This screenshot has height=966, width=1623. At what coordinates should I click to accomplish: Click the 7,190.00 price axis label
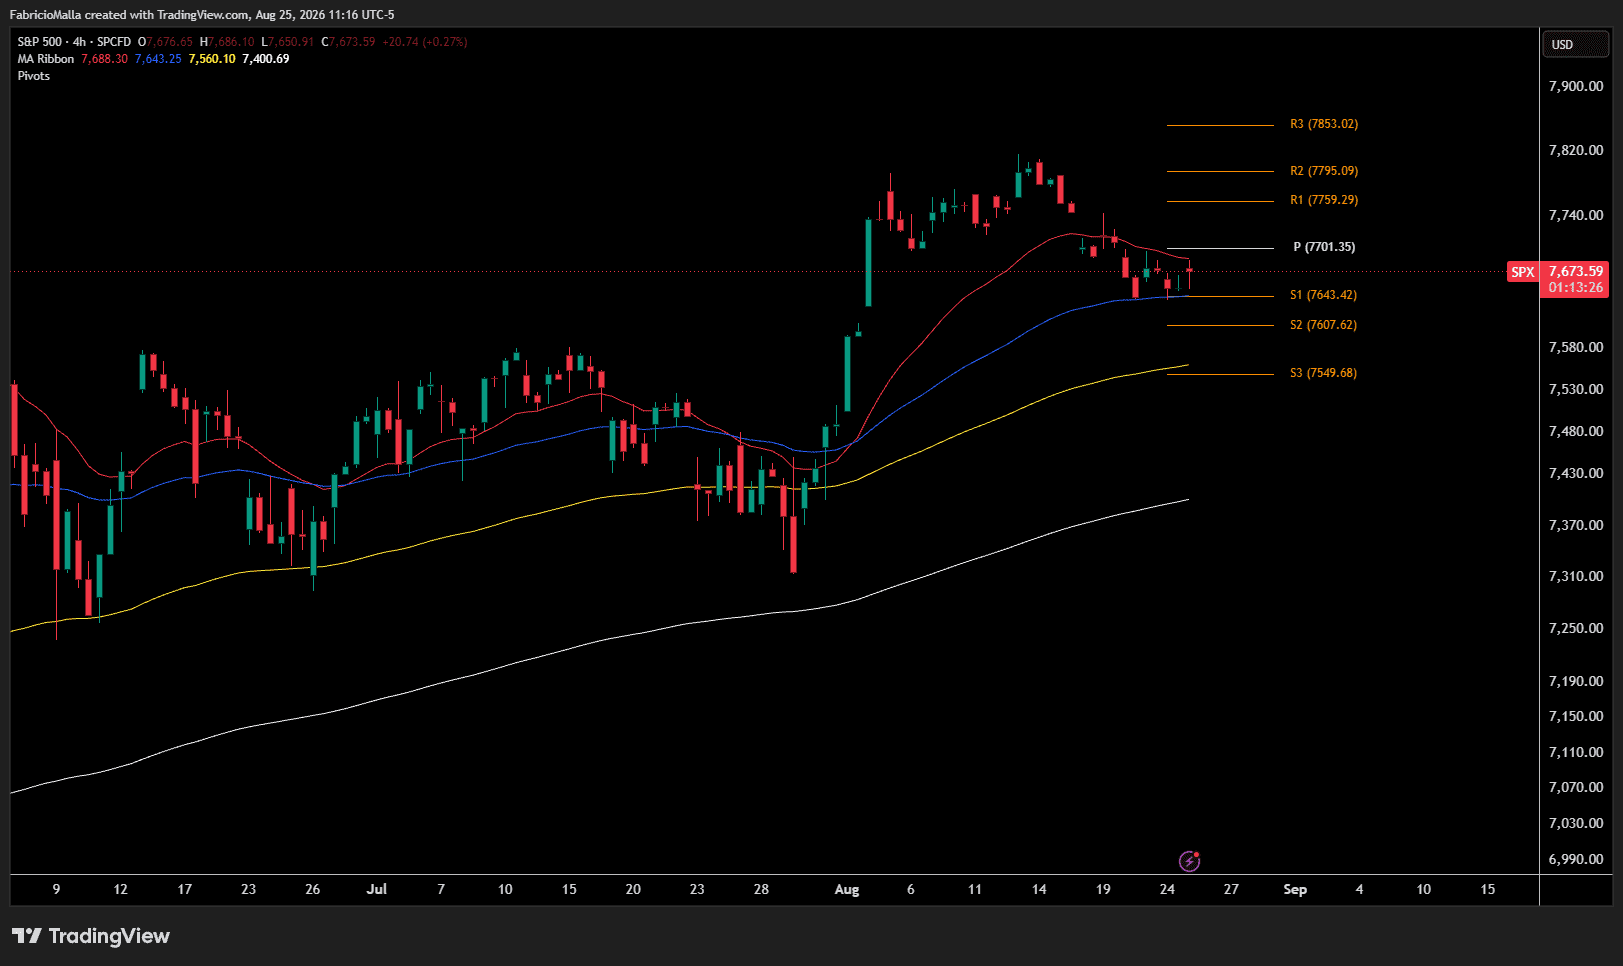coord(1576,681)
